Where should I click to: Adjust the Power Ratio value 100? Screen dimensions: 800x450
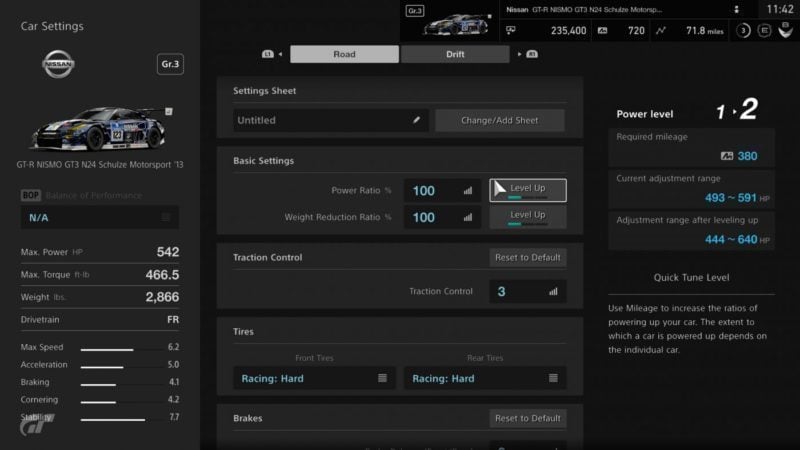click(442, 190)
